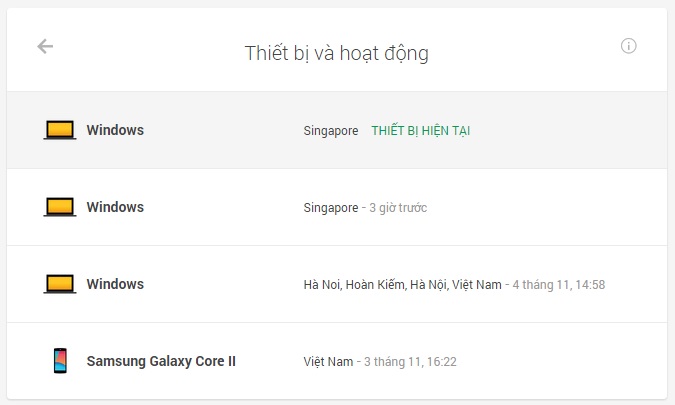675x405 pixels.
Task: Click the current device's laptop icon
Action: pos(60,130)
